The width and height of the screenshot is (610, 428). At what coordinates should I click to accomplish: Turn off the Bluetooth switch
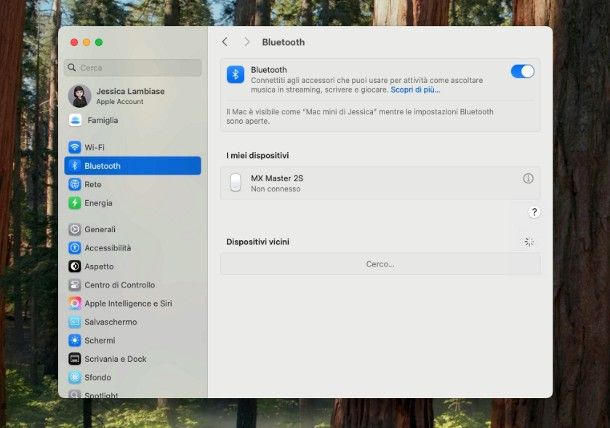pyautogui.click(x=522, y=71)
